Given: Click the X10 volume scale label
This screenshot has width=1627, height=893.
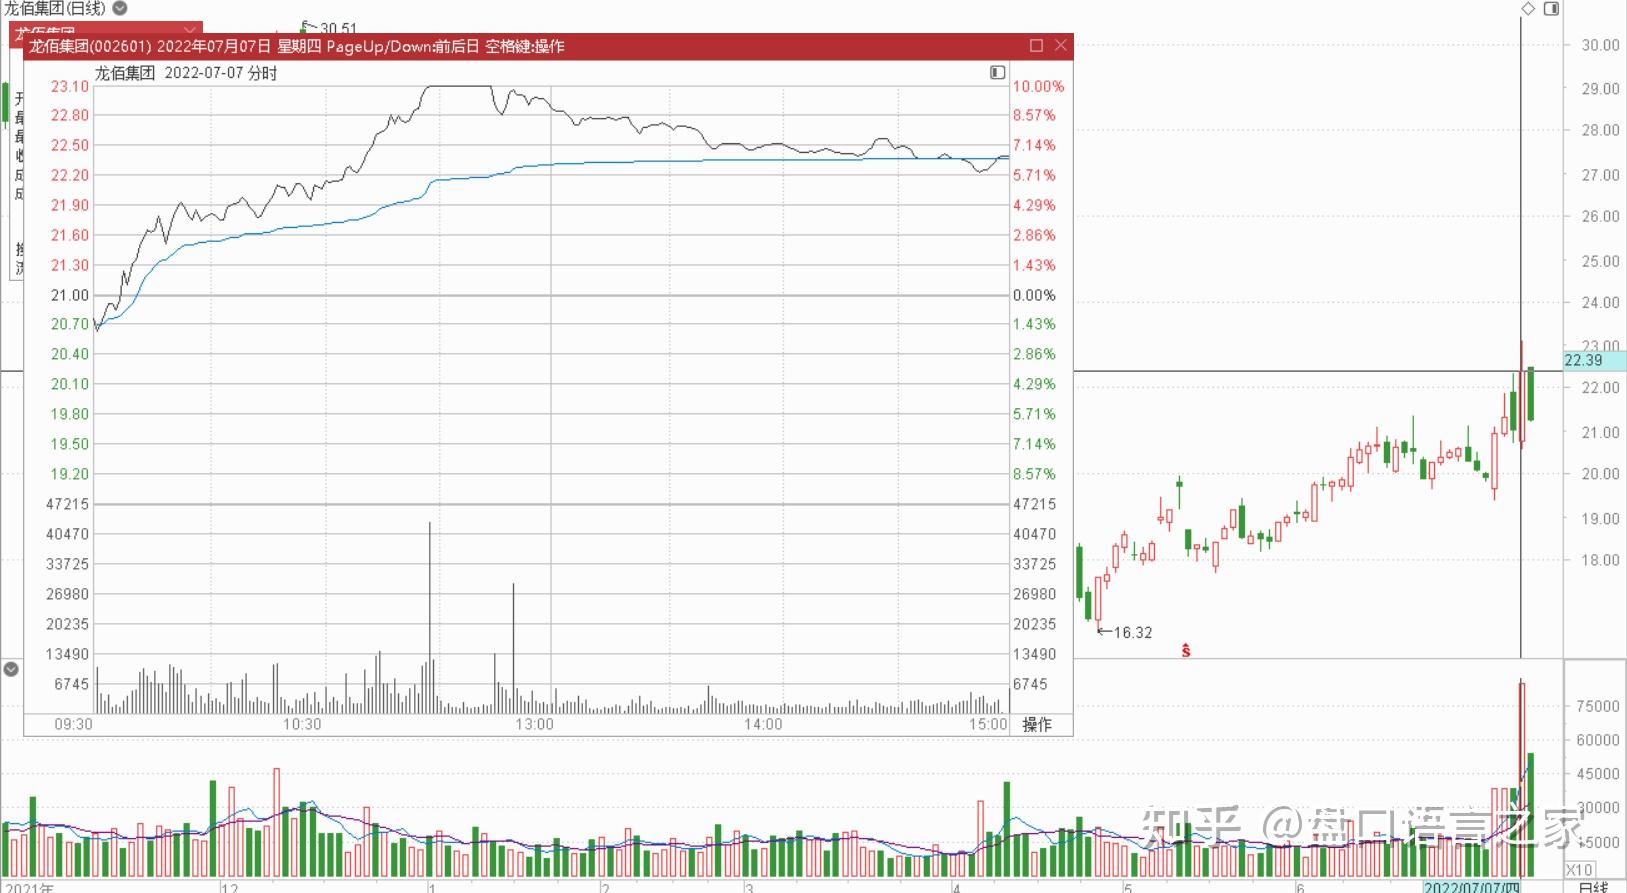Looking at the screenshot, I should point(1579,870).
